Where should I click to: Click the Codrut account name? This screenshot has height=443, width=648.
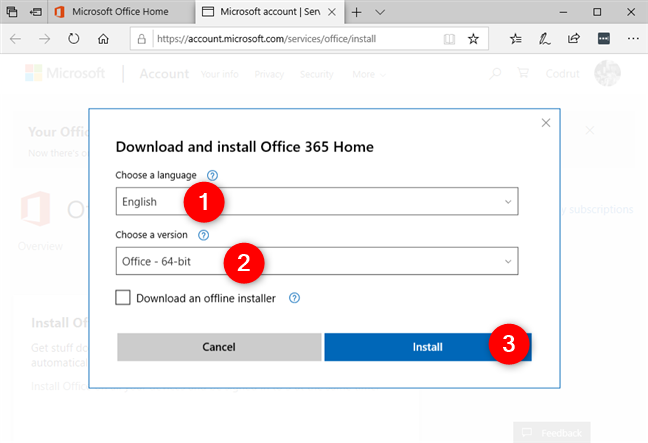562,74
